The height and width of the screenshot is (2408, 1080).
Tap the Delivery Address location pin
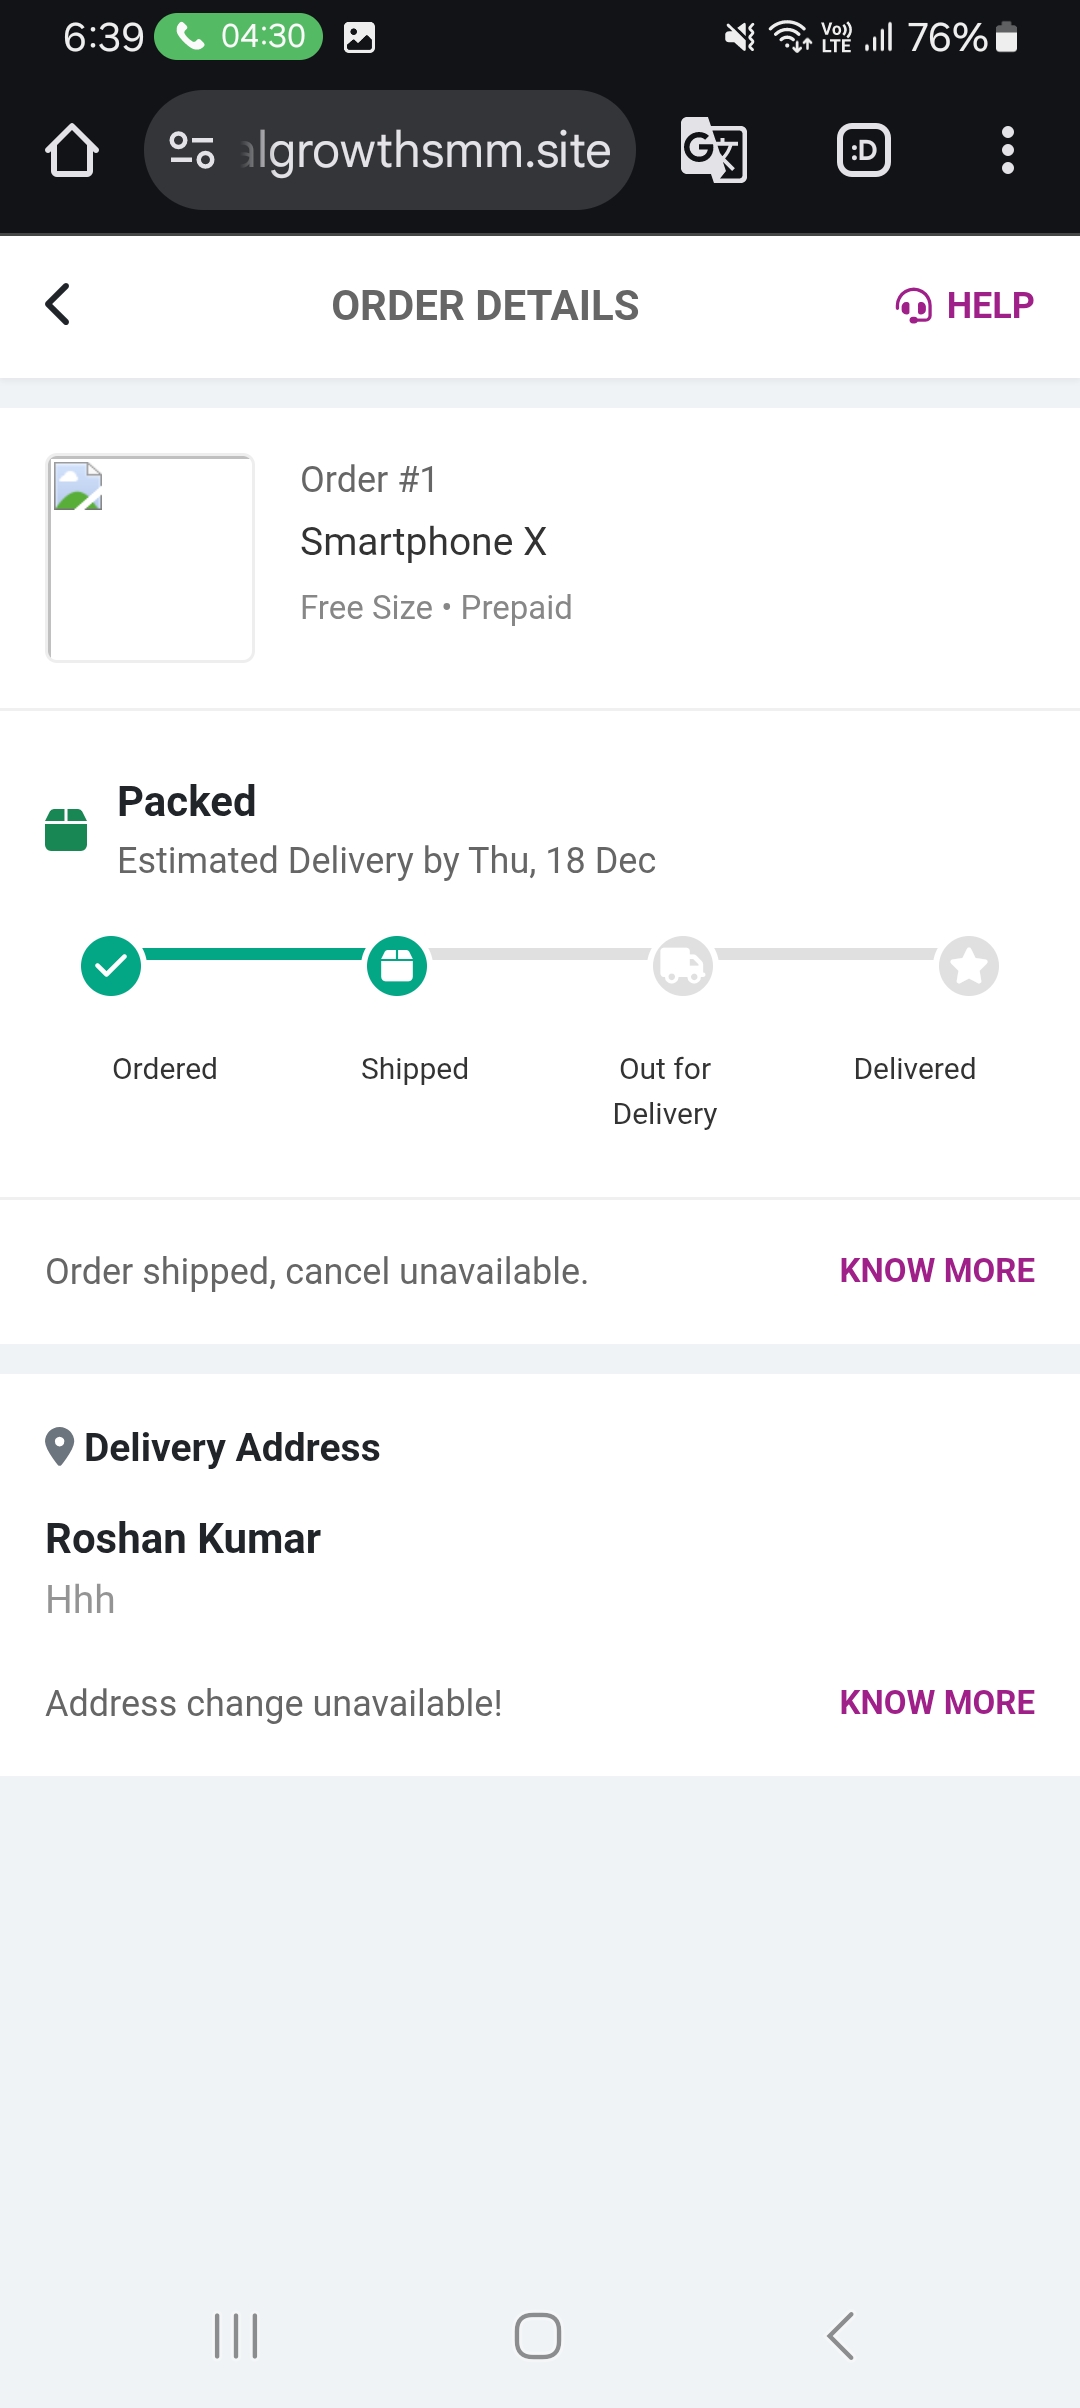point(60,1446)
